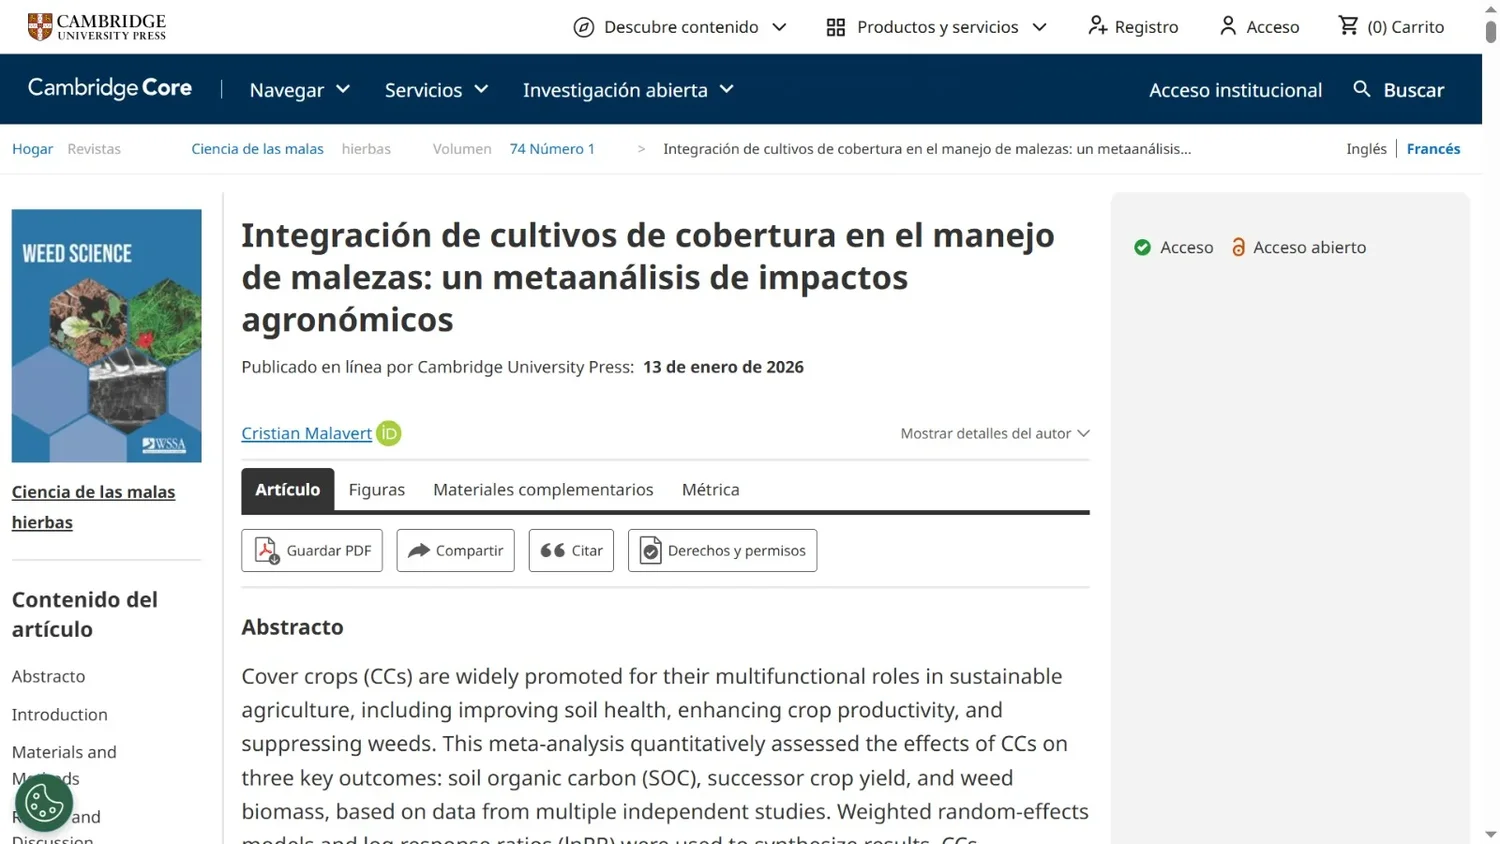Click the PDF icon in Guardar PDF
This screenshot has height=844, width=1500.
coord(266,550)
